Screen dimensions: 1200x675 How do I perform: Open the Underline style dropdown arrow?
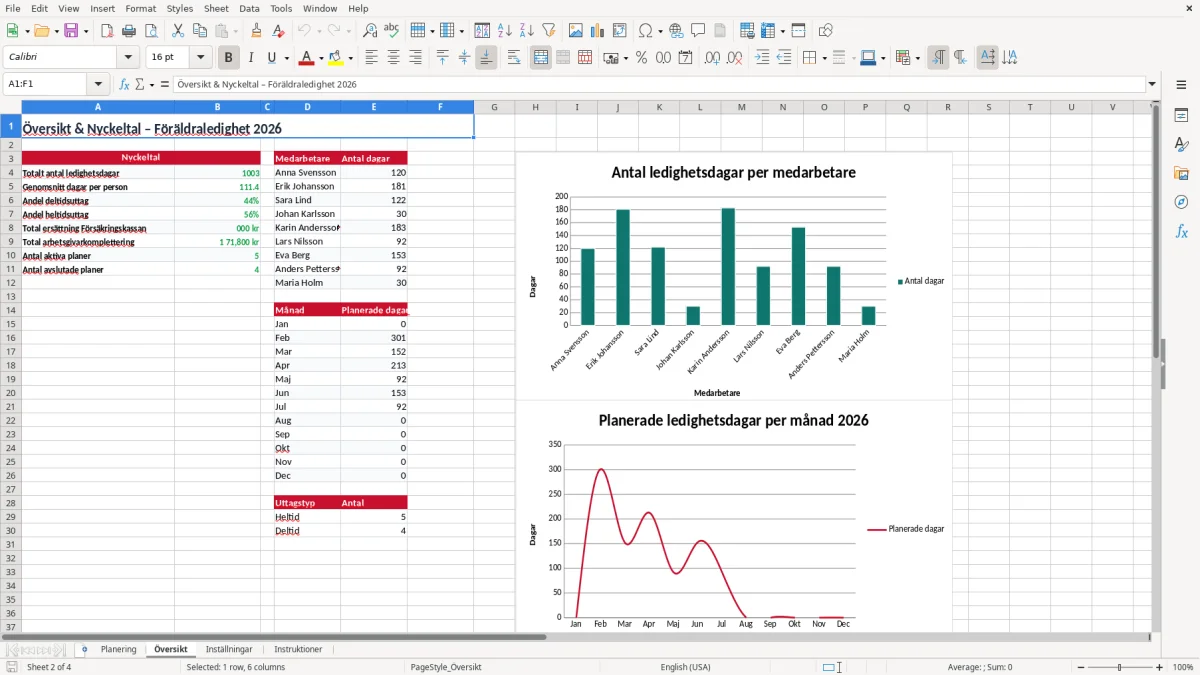[286, 58]
